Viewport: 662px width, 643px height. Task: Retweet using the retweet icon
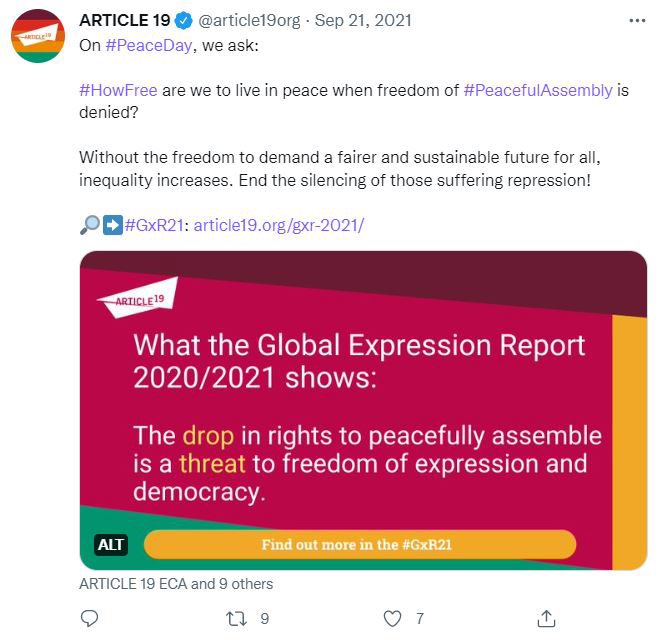[x=237, y=618]
